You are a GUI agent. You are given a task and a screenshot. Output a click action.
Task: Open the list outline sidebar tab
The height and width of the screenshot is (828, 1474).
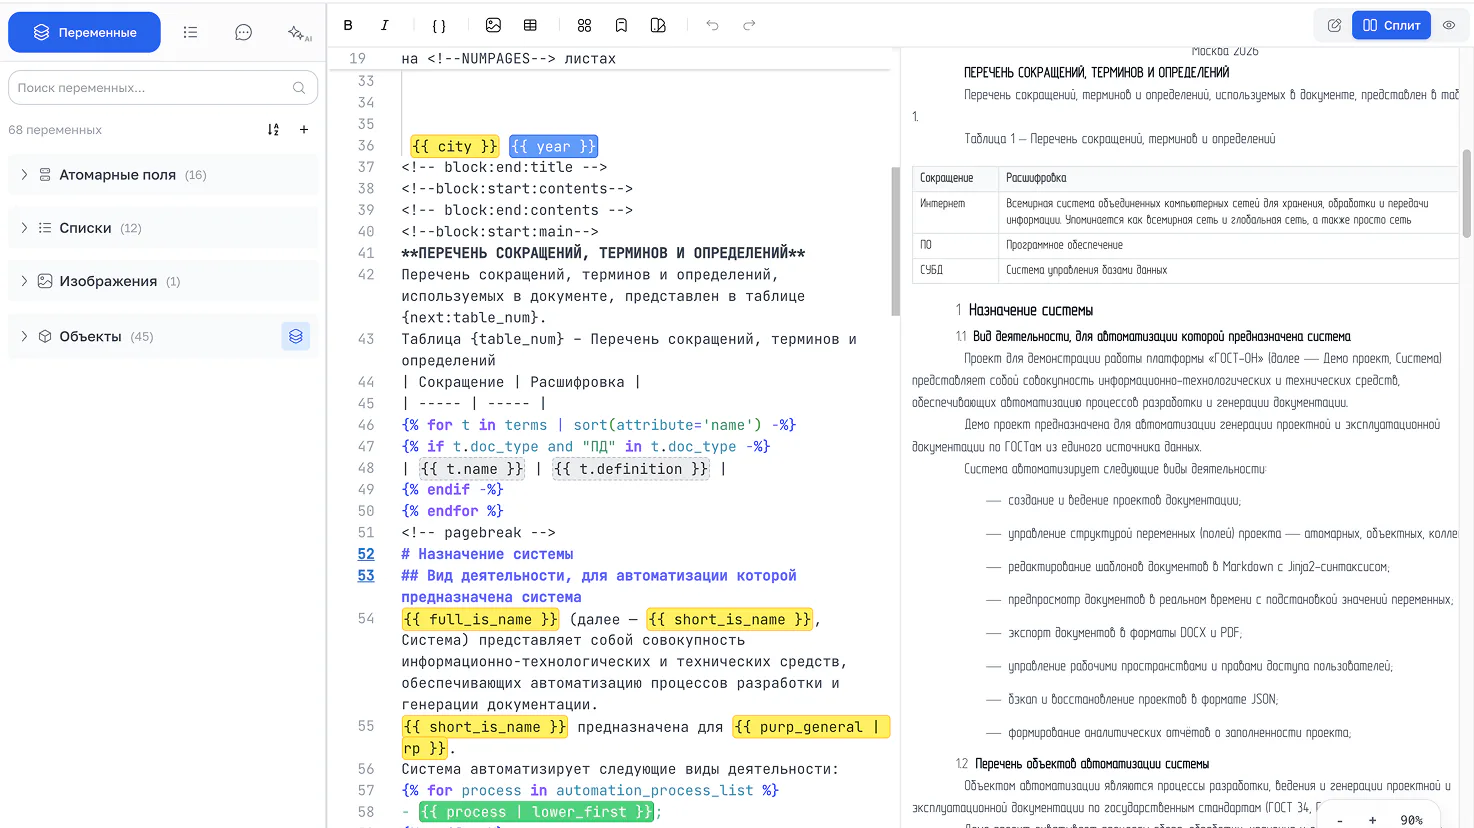pos(190,32)
